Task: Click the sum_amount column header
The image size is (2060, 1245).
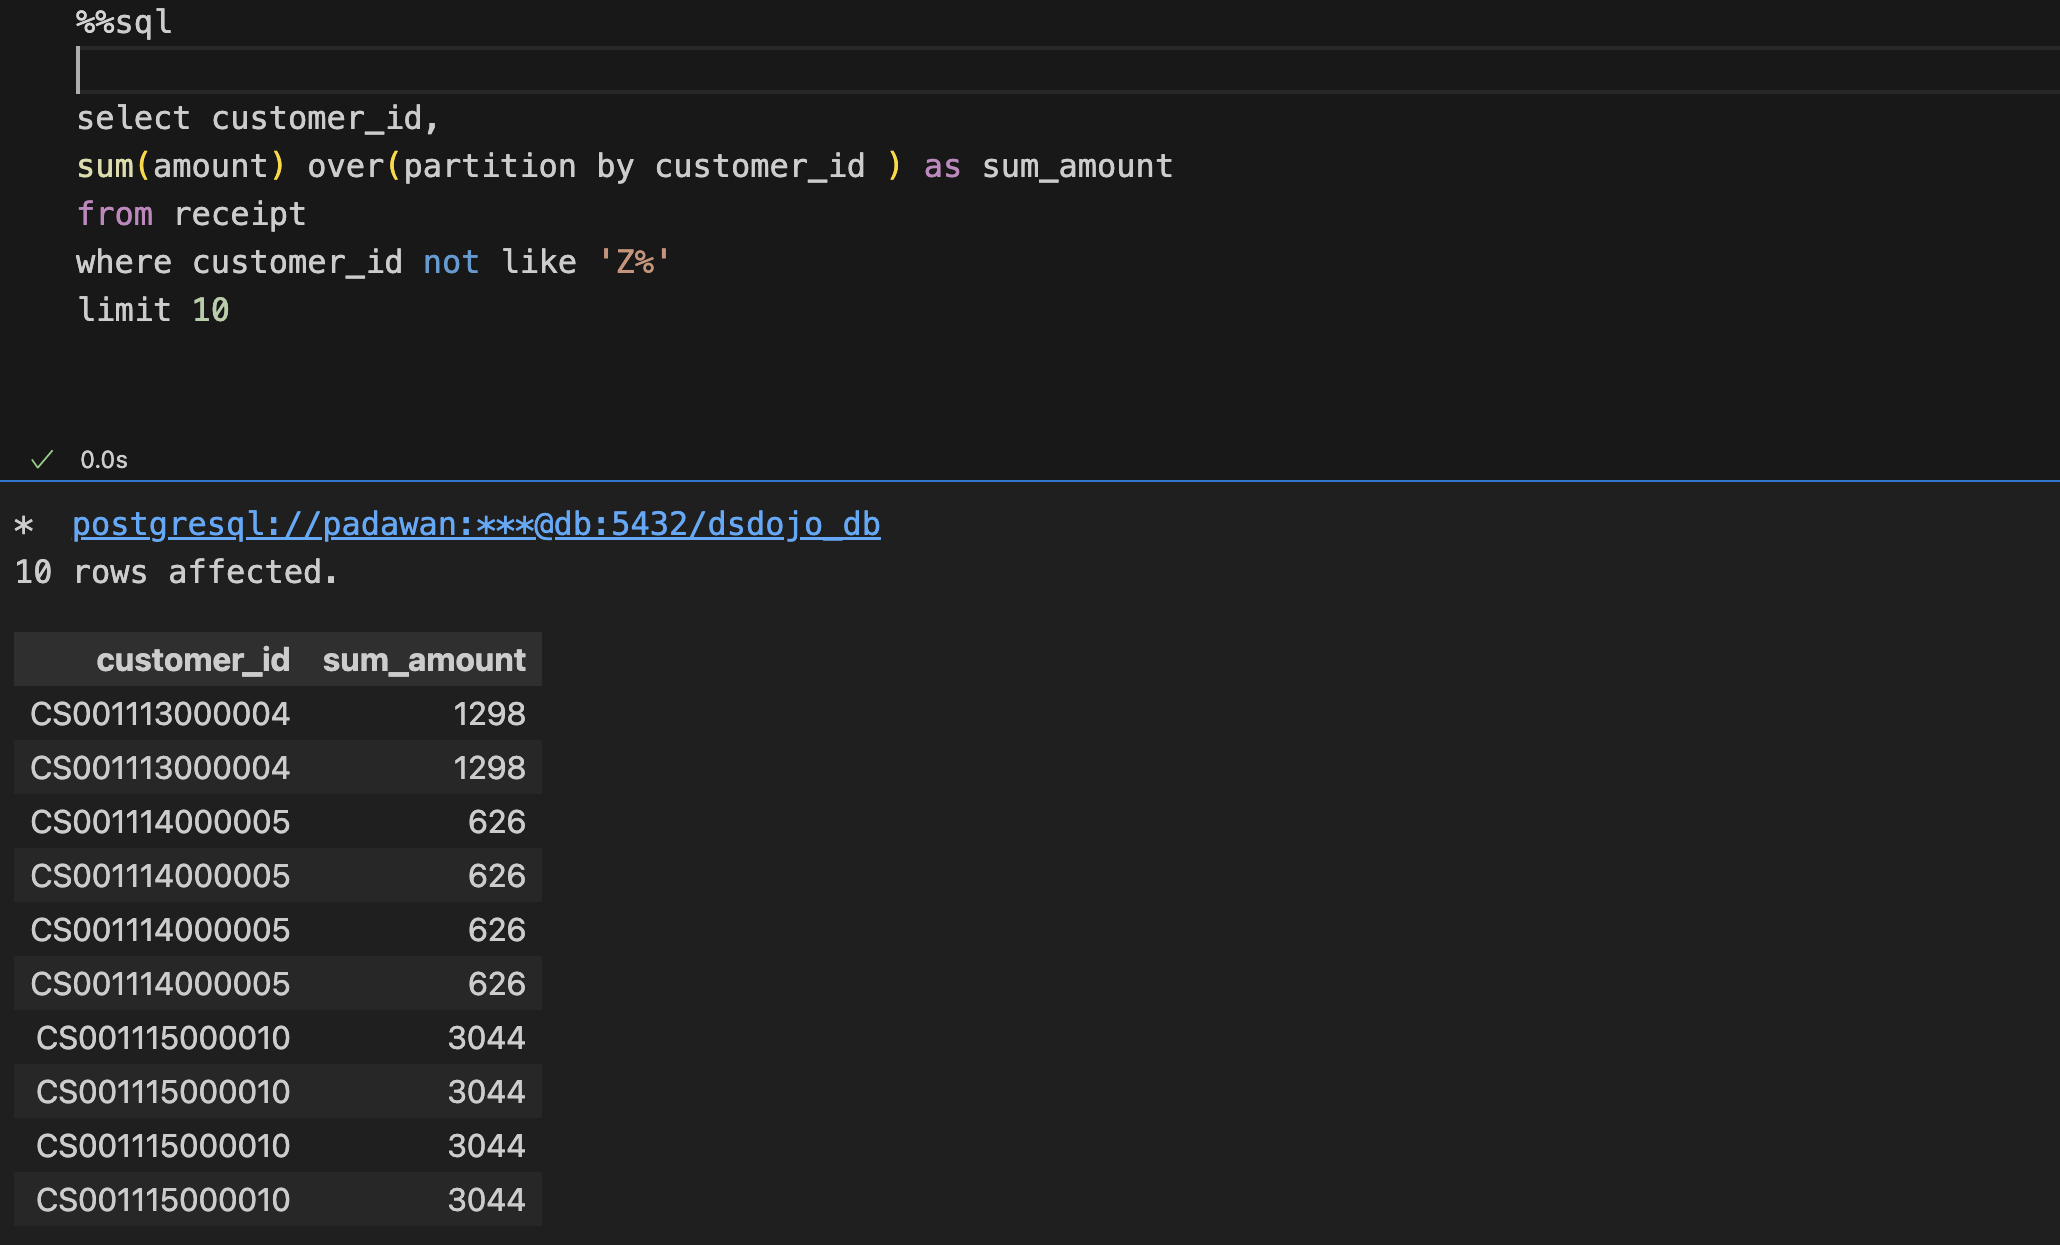Action: [x=423, y=660]
